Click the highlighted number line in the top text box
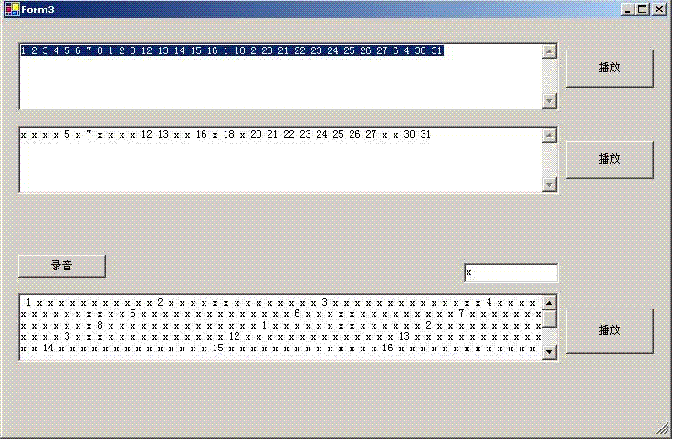 pos(232,51)
